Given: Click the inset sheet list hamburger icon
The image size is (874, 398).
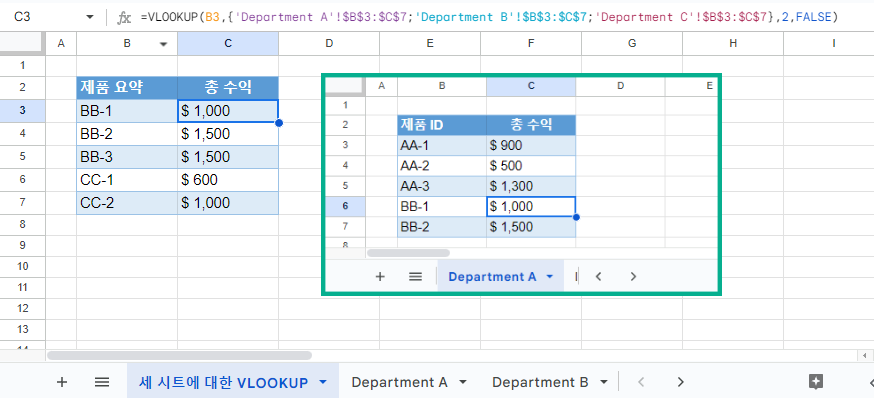Looking at the screenshot, I should point(415,276).
